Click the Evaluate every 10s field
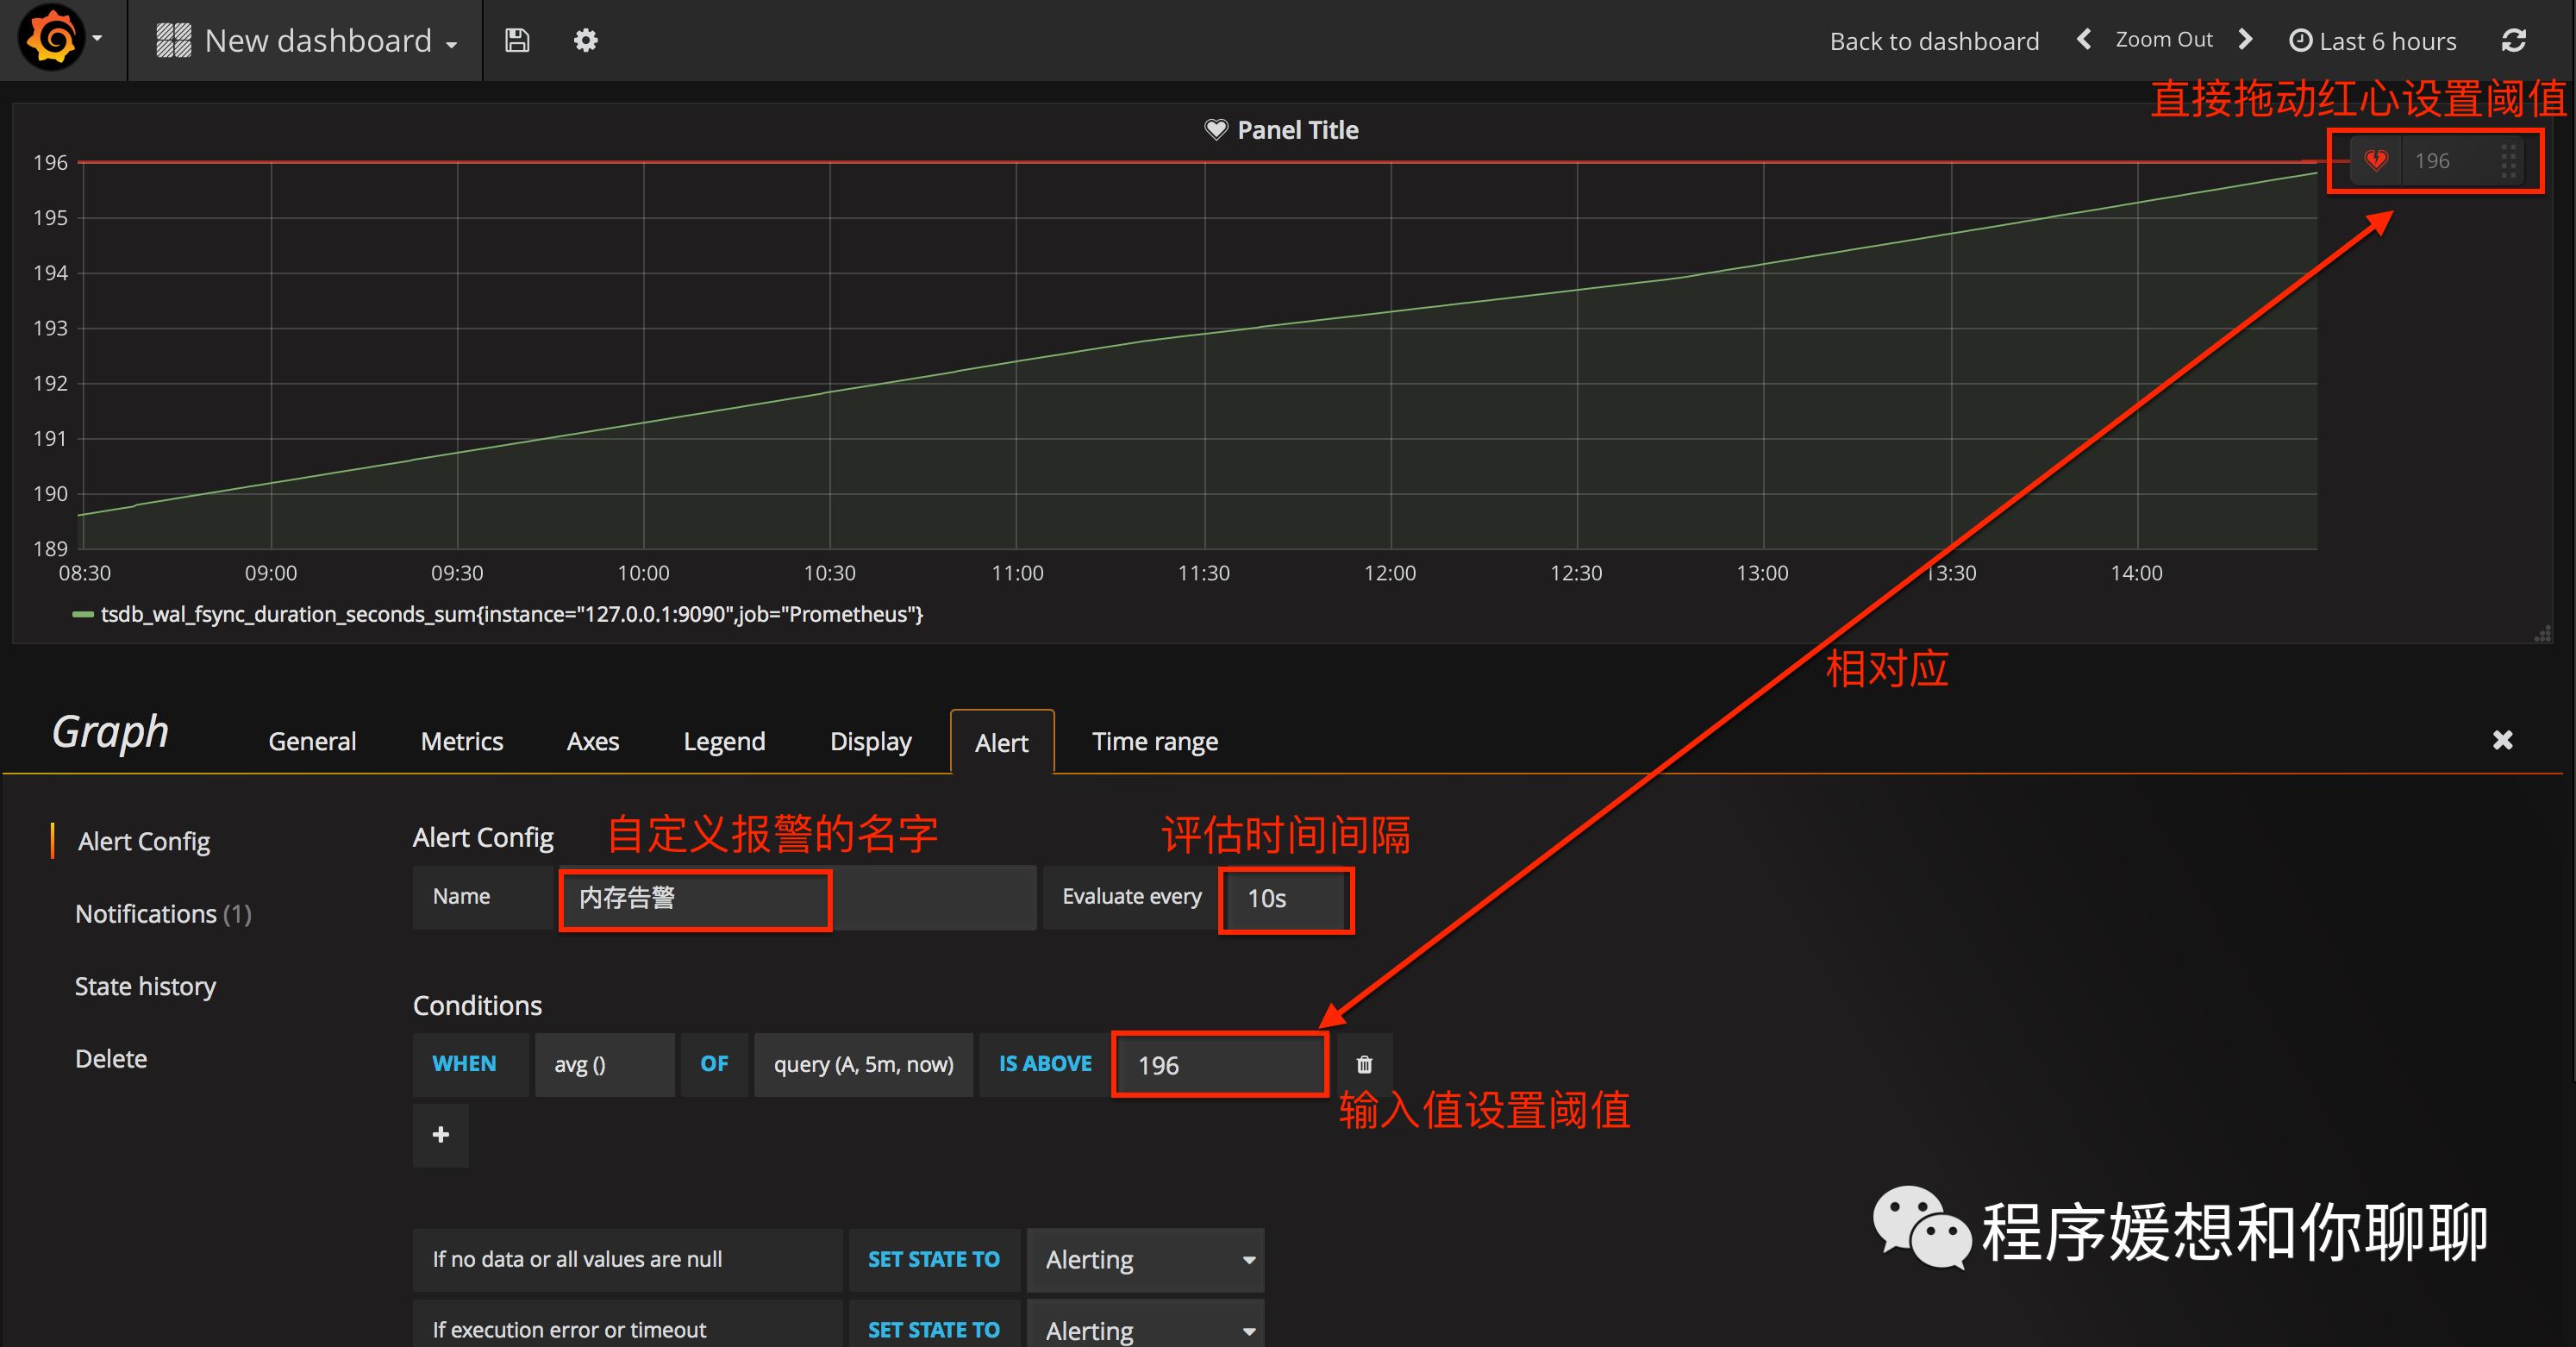The image size is (2576, 1347). click(1285, 898)
